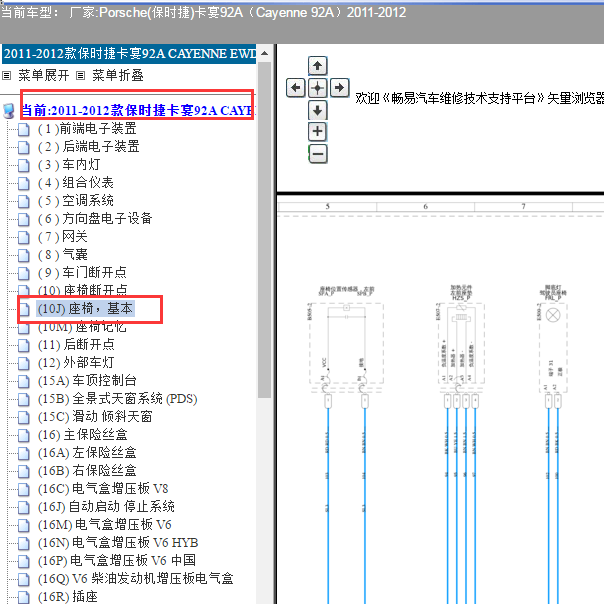Reset view with the center navigation button

click(317, 88)
